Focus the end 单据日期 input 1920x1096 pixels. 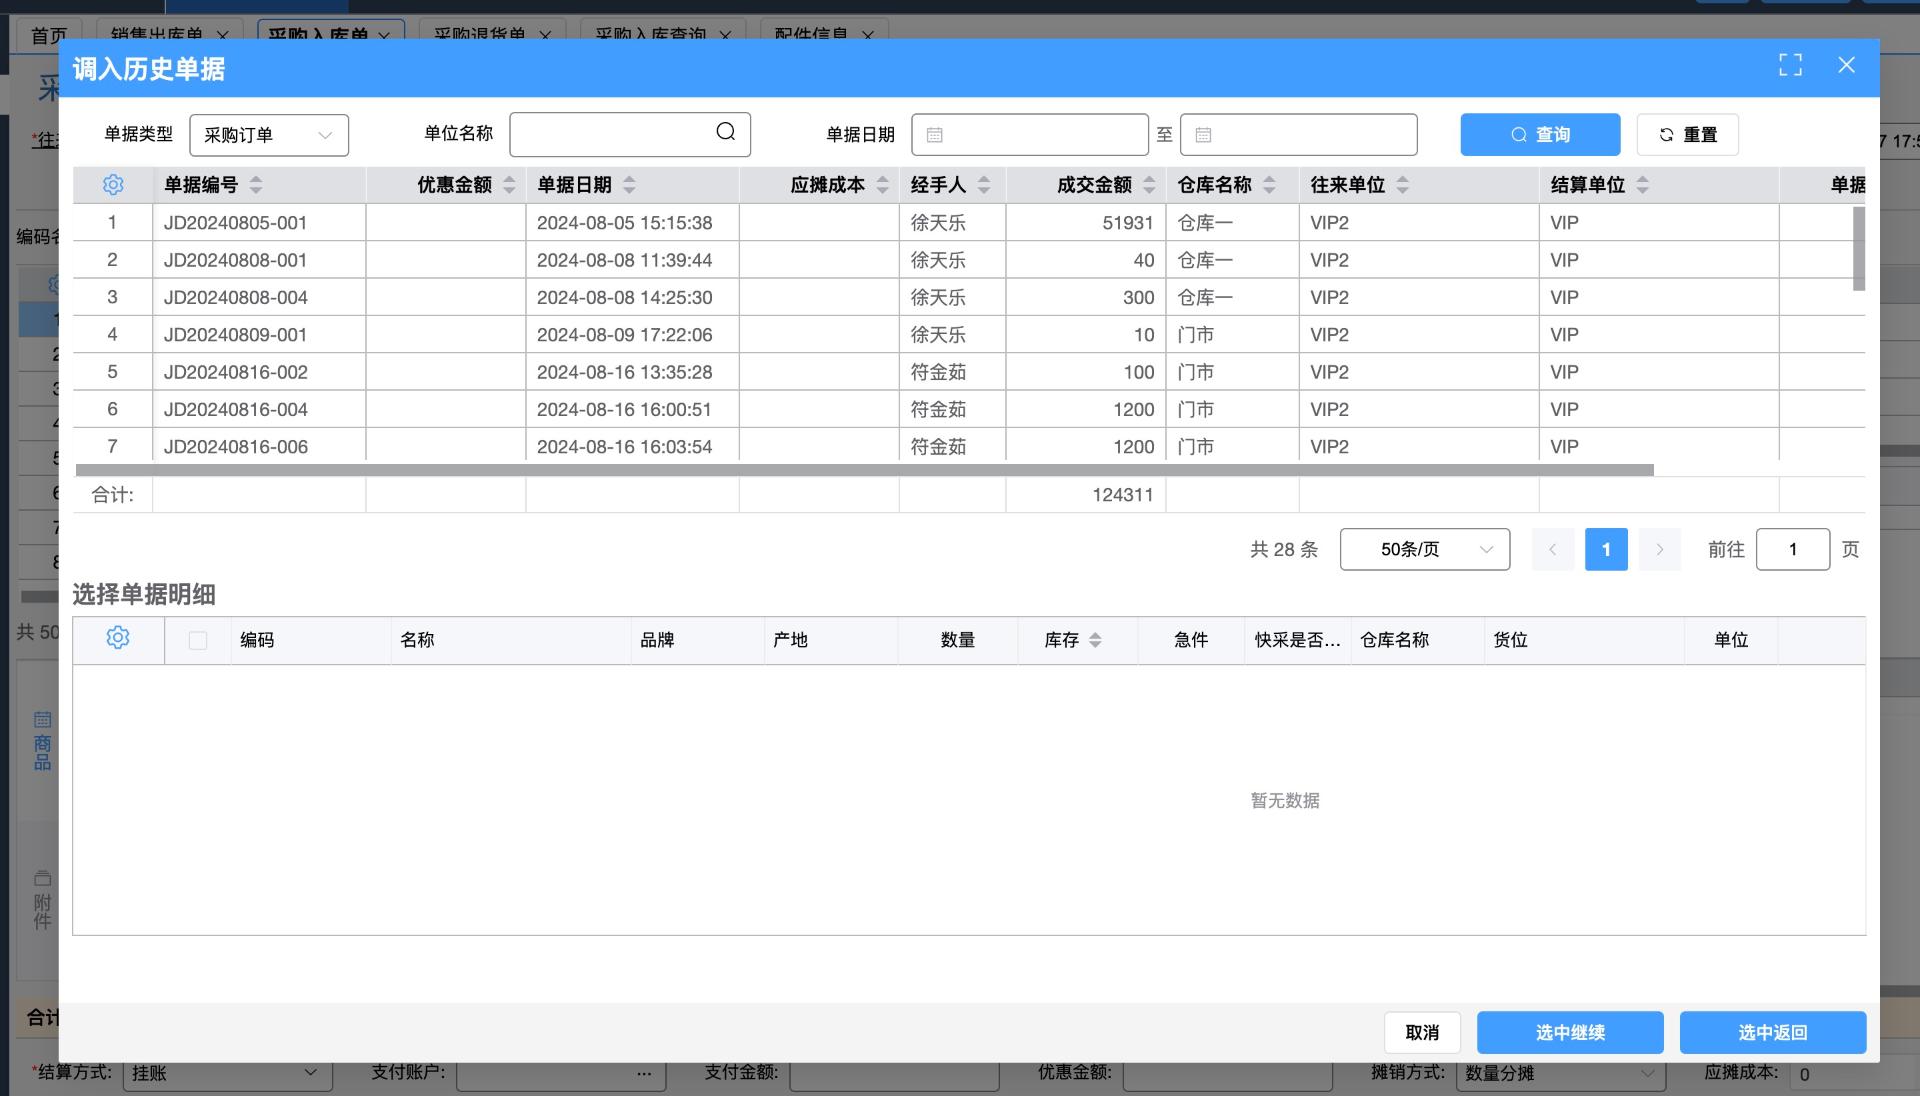click(x=1299, y=135)
